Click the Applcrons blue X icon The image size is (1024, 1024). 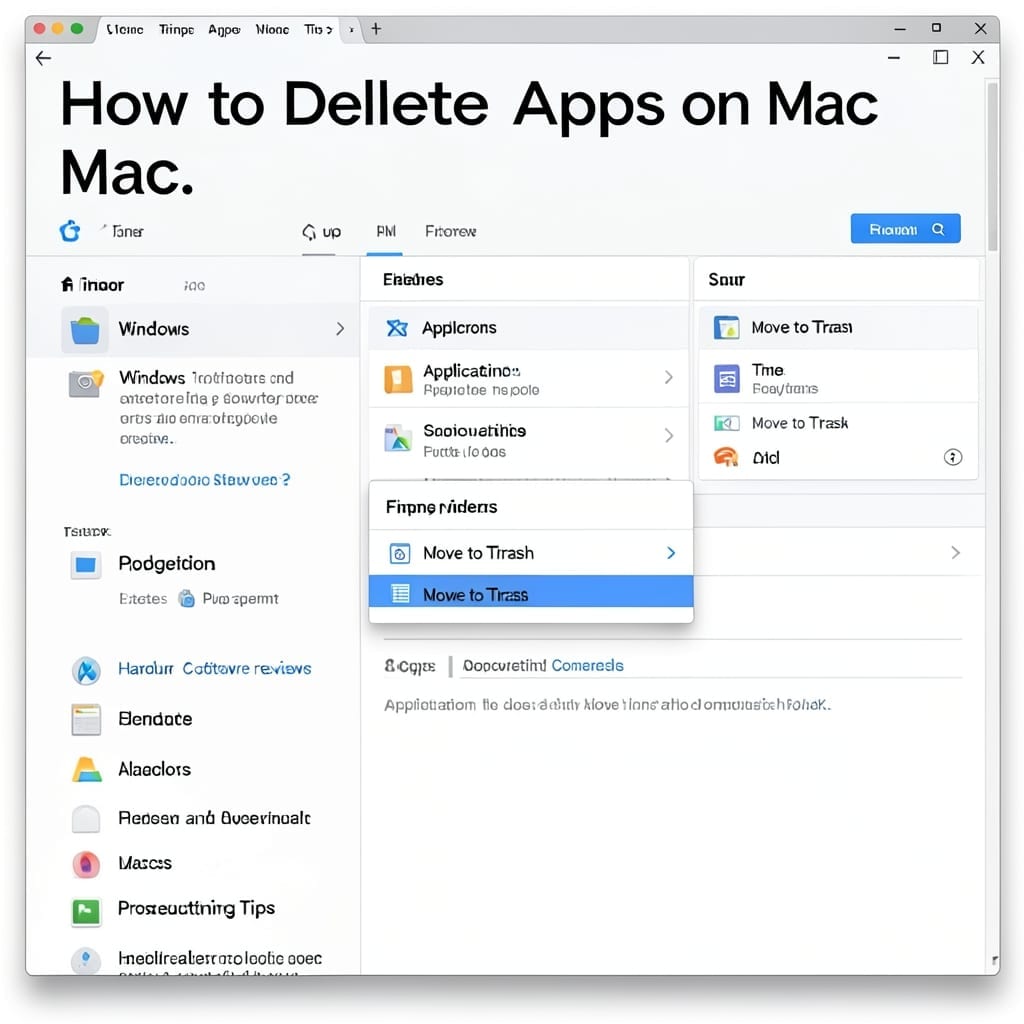point(397,328)
